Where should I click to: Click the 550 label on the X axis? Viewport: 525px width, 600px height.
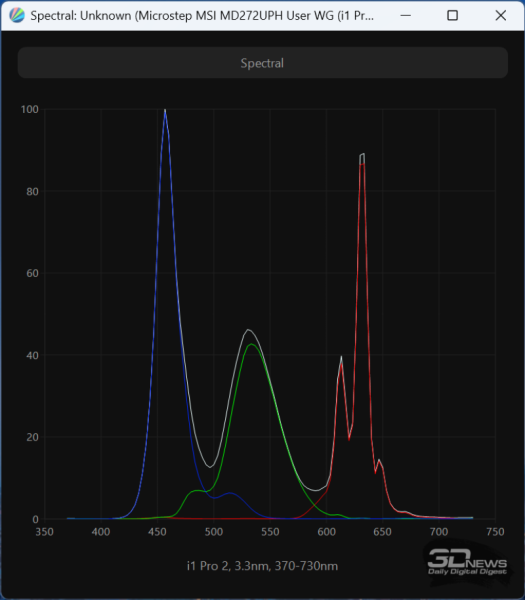tap(270, 532)
